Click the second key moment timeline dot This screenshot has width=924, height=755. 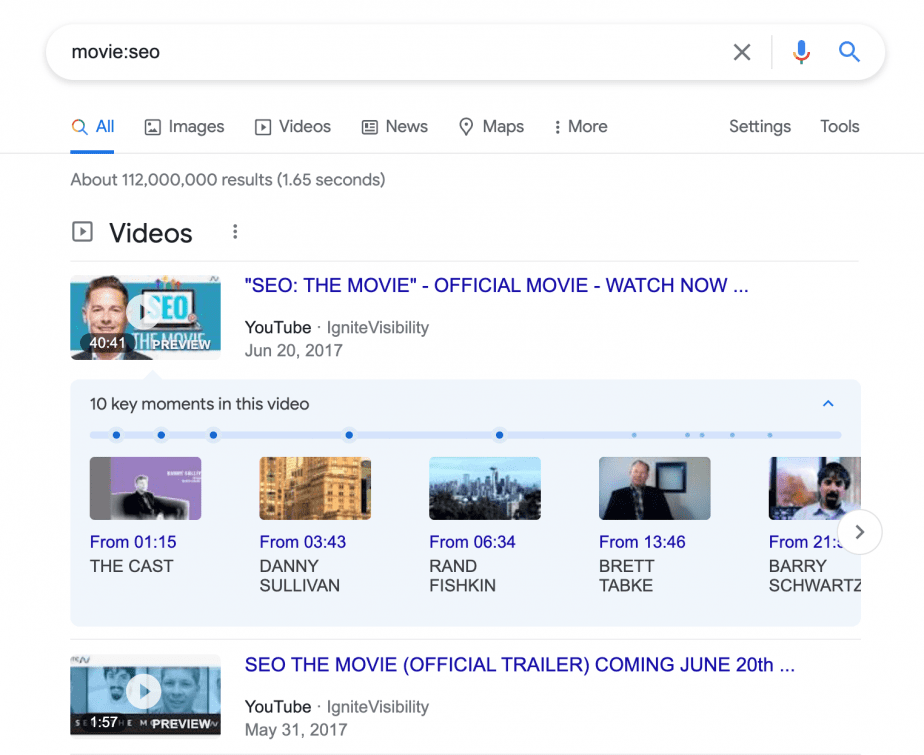click(x=161, y=435)
